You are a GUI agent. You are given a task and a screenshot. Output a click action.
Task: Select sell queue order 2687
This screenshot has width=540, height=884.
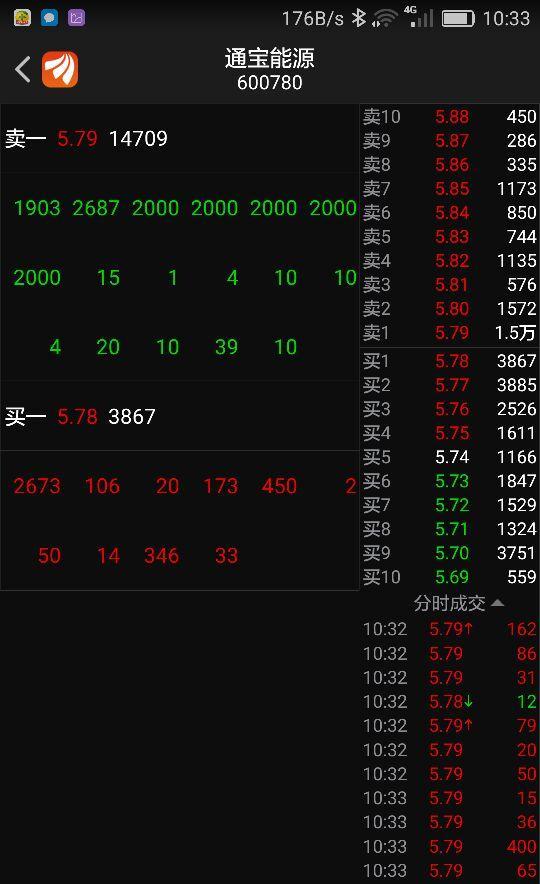(x=96, y=208)
